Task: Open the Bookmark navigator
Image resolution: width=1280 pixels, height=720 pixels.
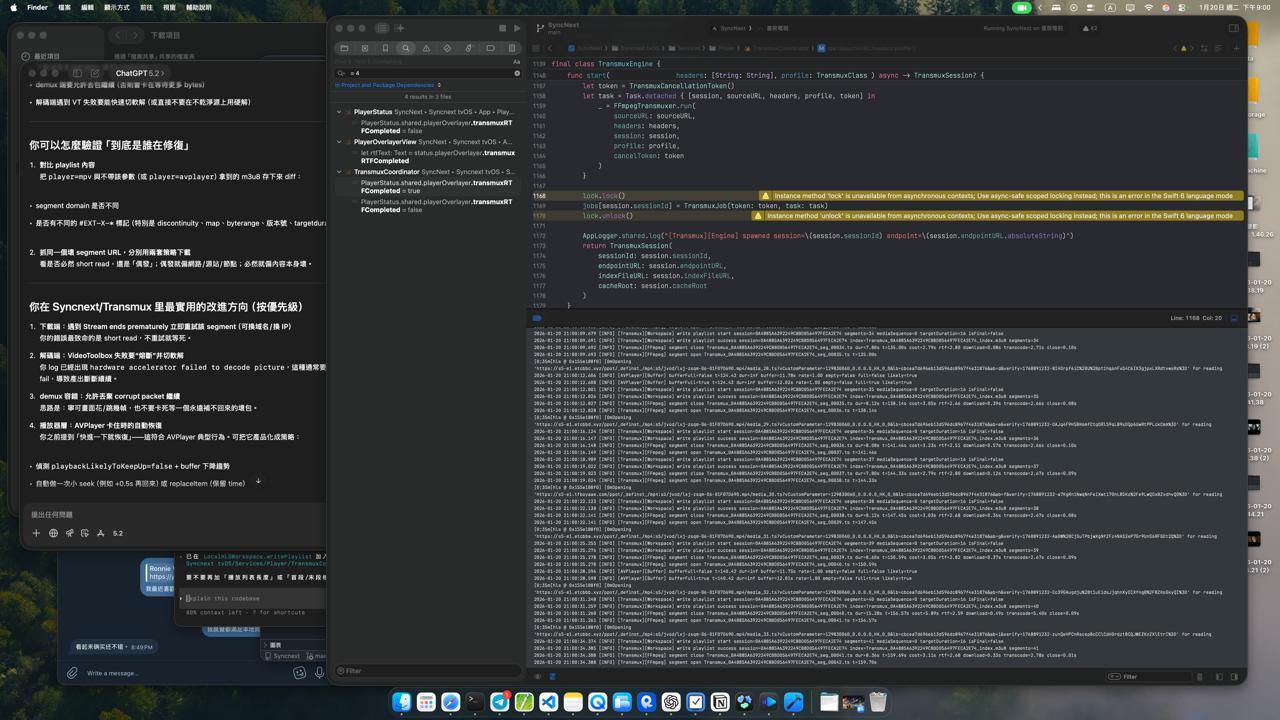Action: (385, 48)
